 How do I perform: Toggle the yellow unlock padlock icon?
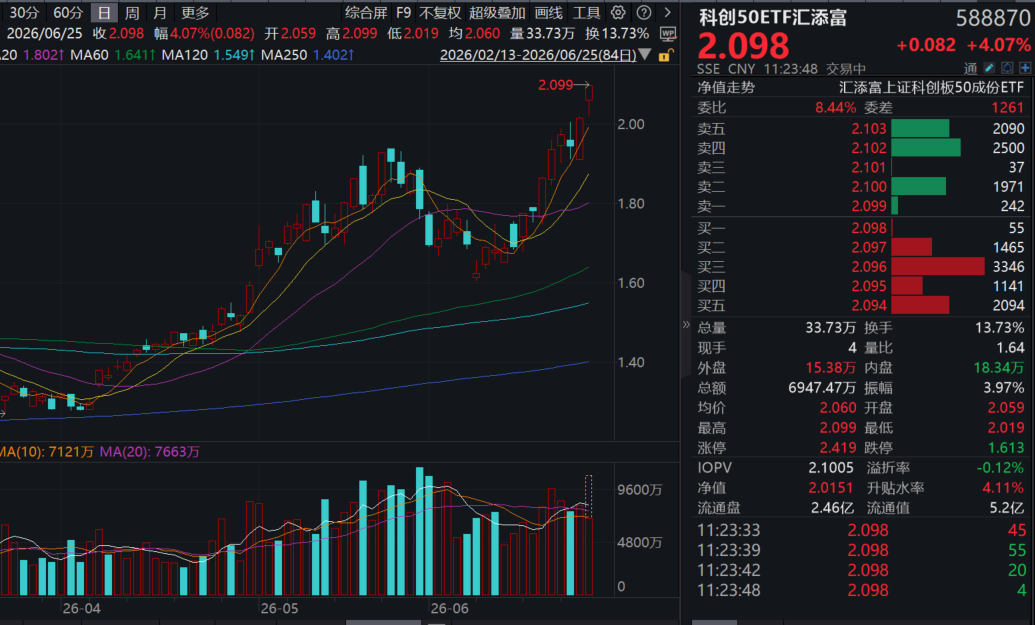(x=665, y=55)
